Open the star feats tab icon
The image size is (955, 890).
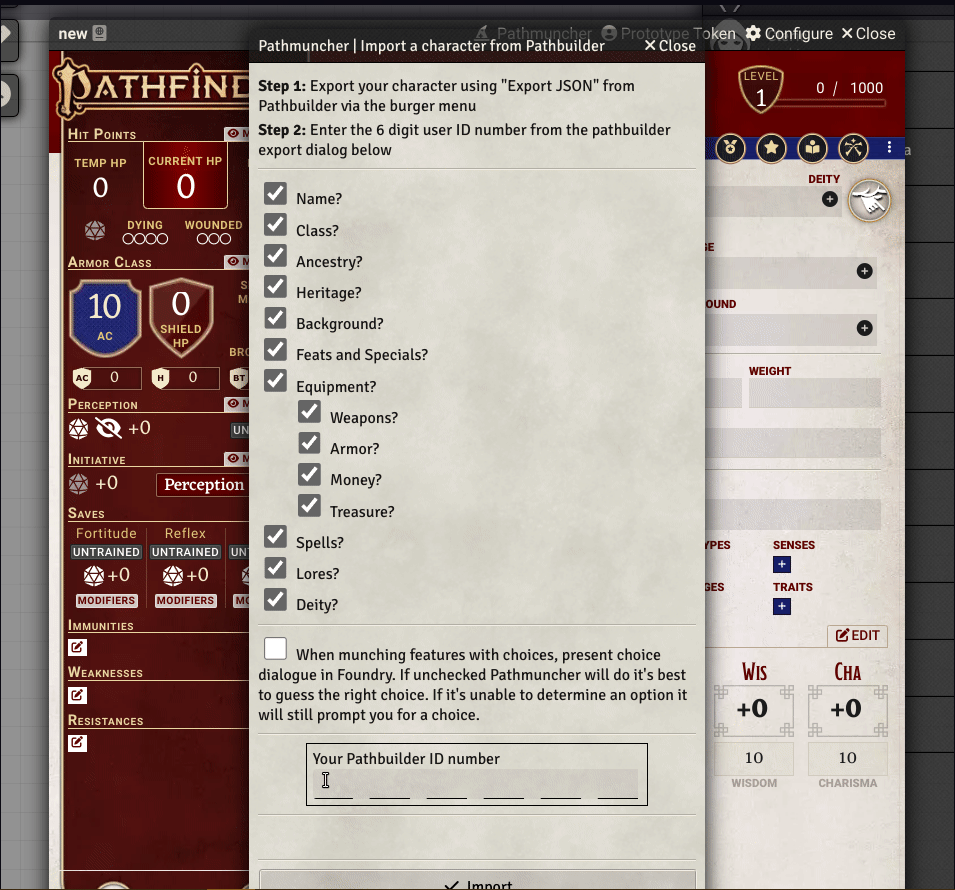click(x=772, y=148)
